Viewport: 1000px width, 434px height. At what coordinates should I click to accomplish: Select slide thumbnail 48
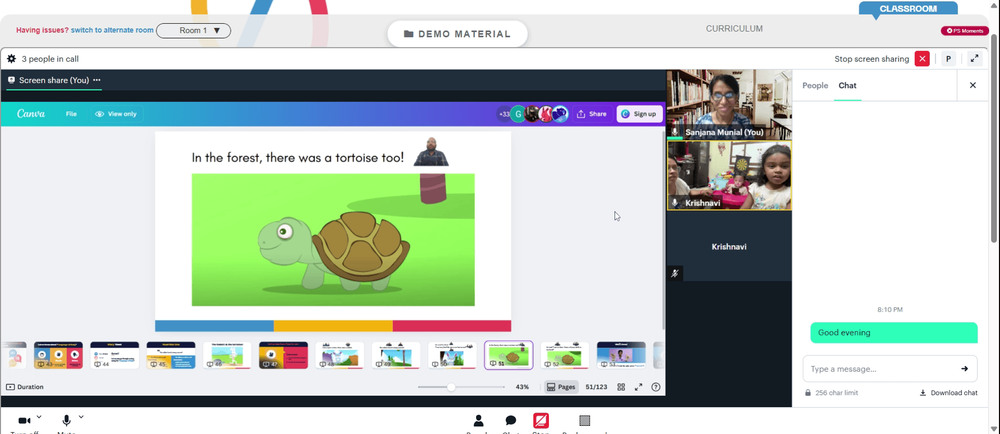[x=340, y=355]
